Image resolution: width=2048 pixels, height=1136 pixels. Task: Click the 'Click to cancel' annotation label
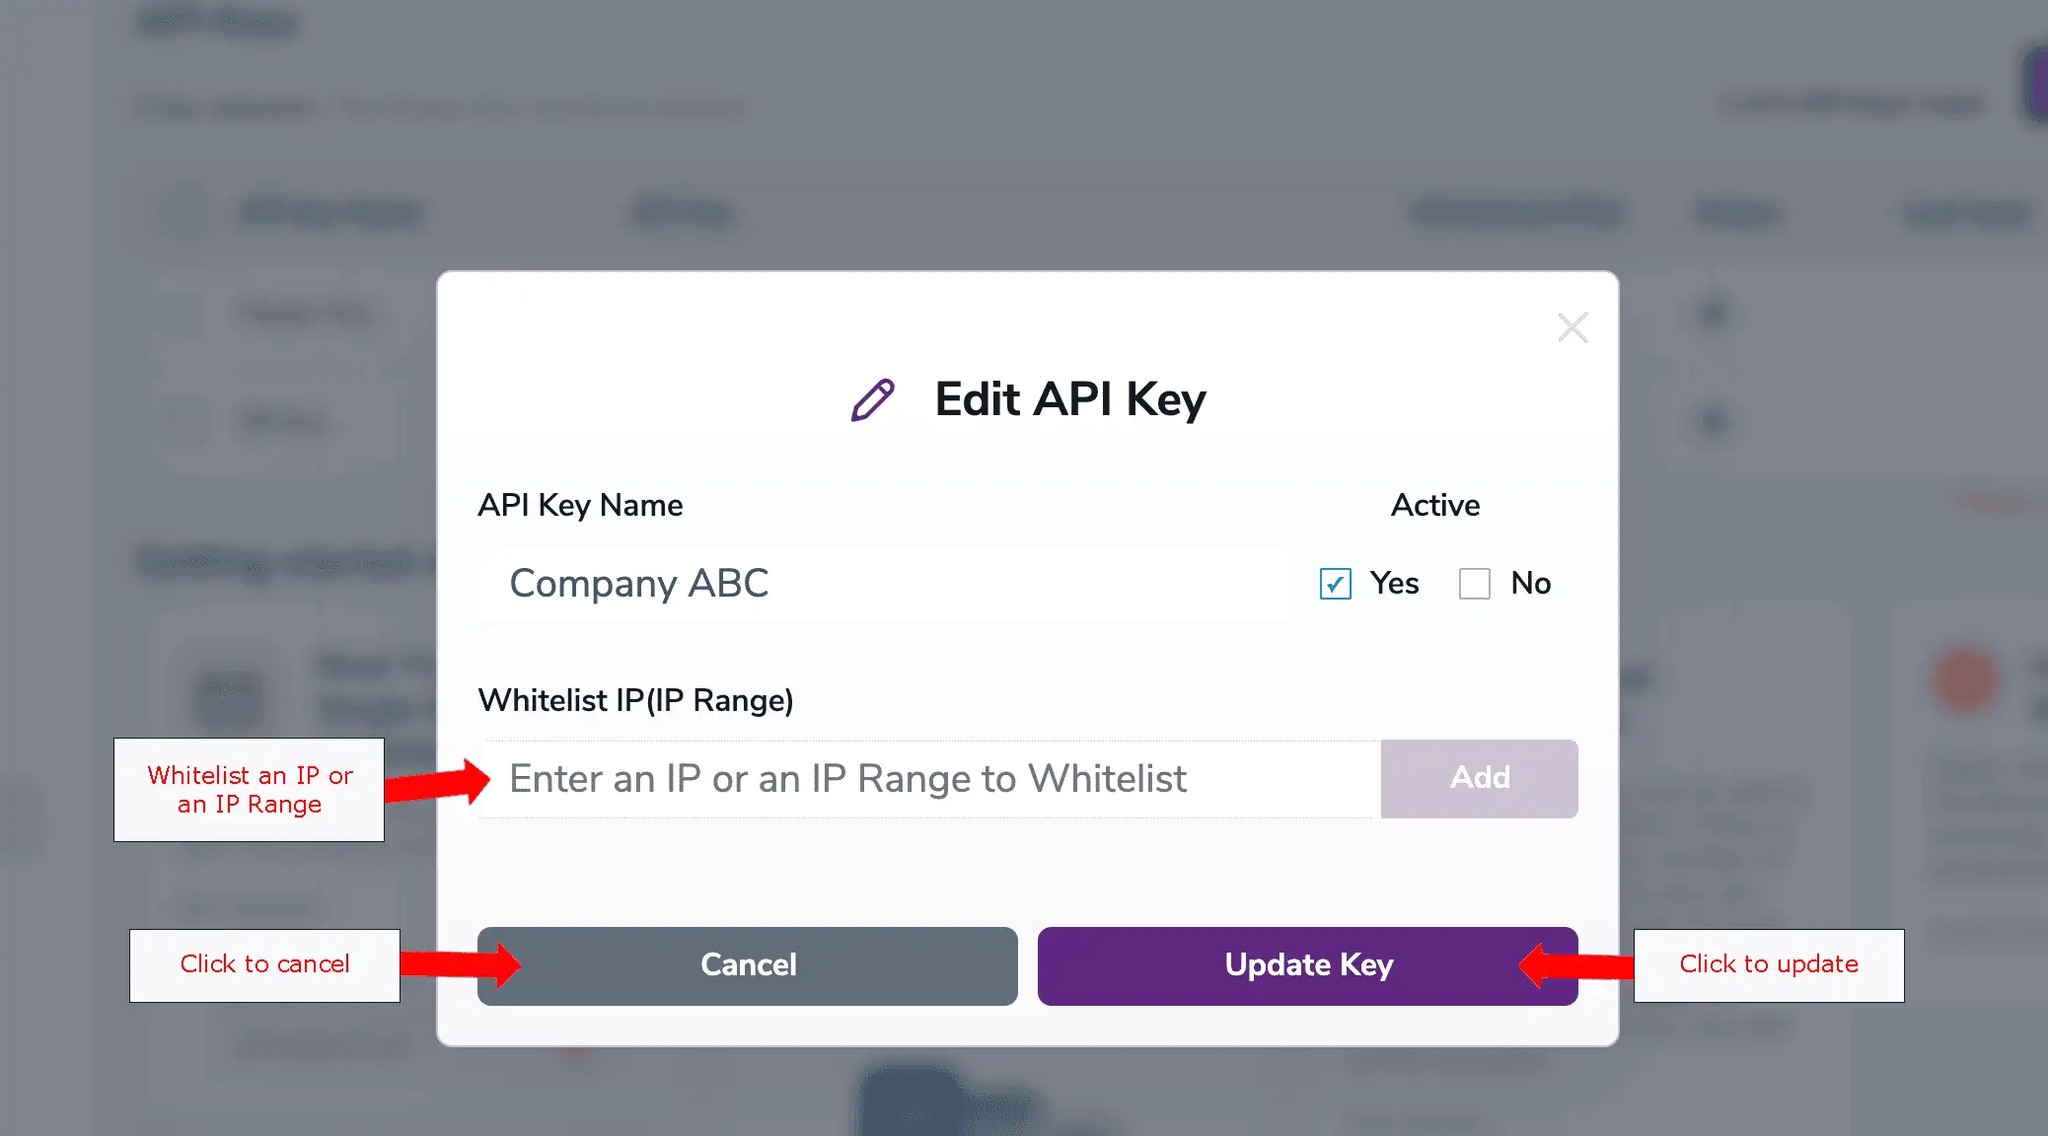pos(264,964)
